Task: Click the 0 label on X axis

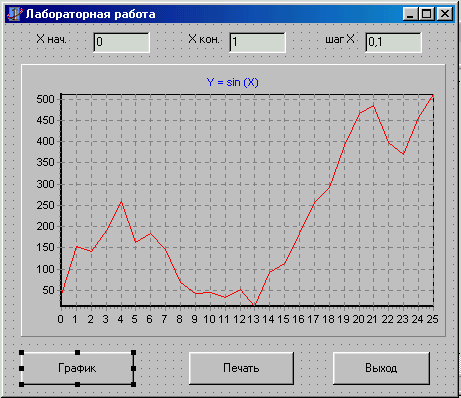Action: (60, 319)
